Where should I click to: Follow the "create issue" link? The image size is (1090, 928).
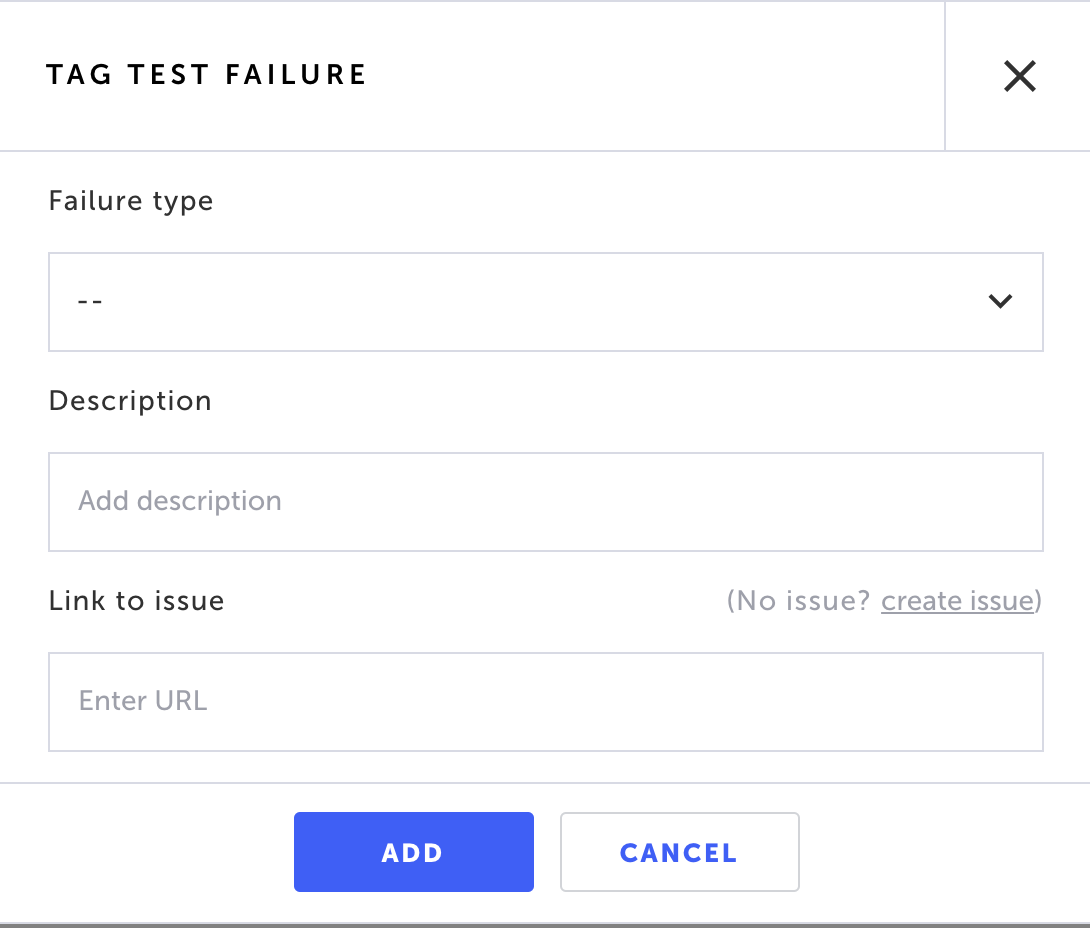click(957, 601)
